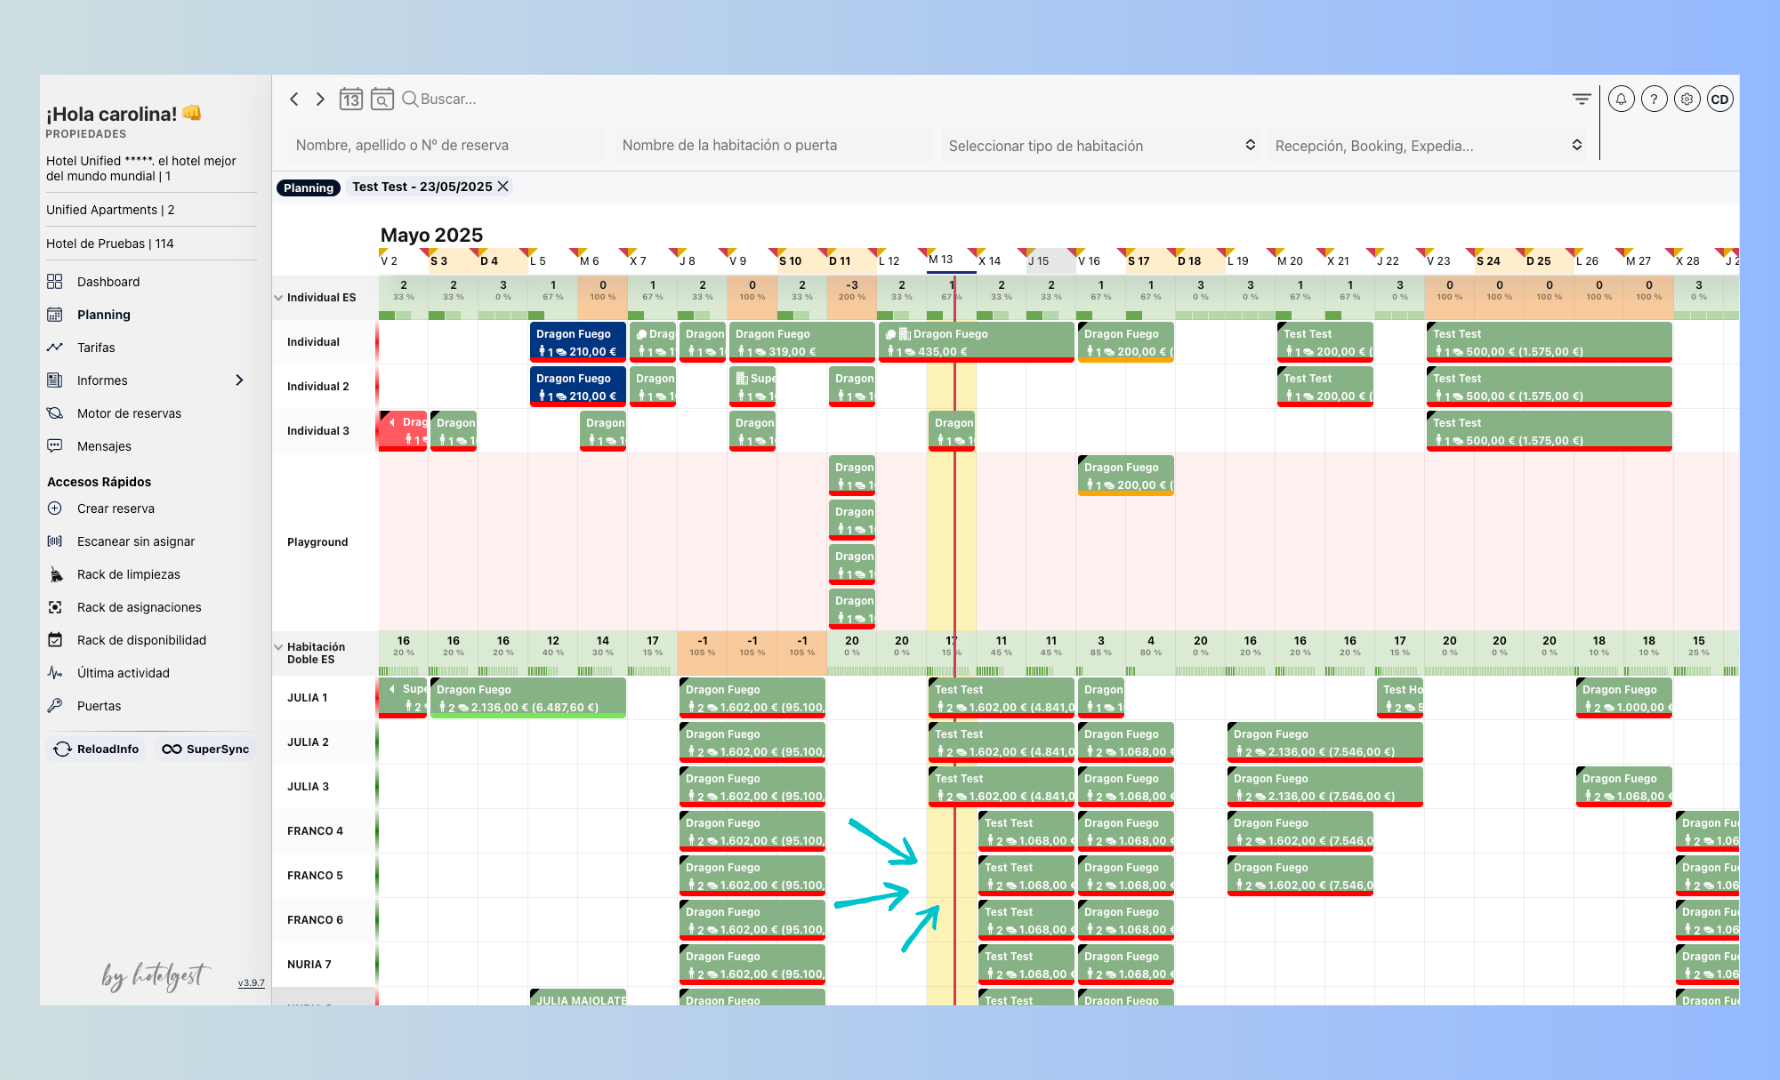This screenshot has height=1080, width=1780.
Task: Open the calendar date 13 icon
Action: click(x=351, y=99)
